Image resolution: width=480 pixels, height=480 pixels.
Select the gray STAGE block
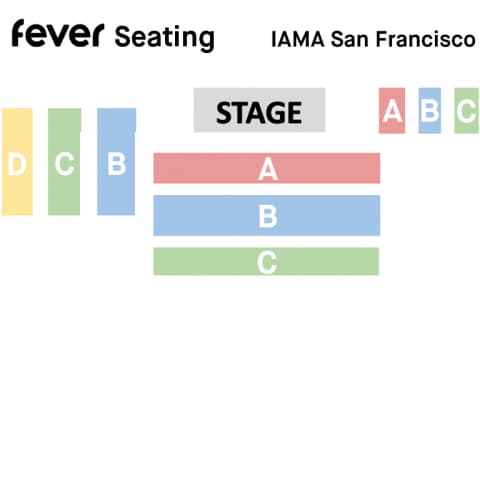coord(259,110)
